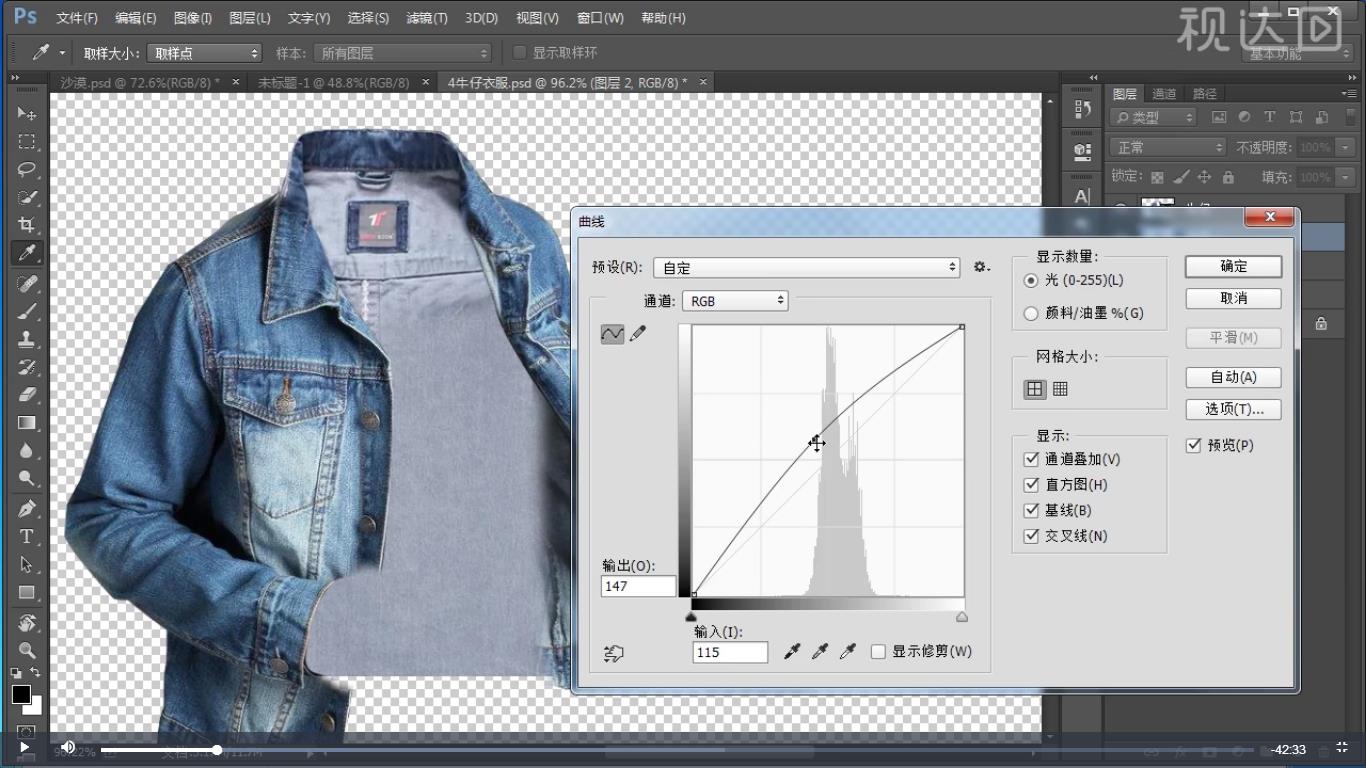
Task: Switch to the 通道 panel tab
Action: point(1163,93)
